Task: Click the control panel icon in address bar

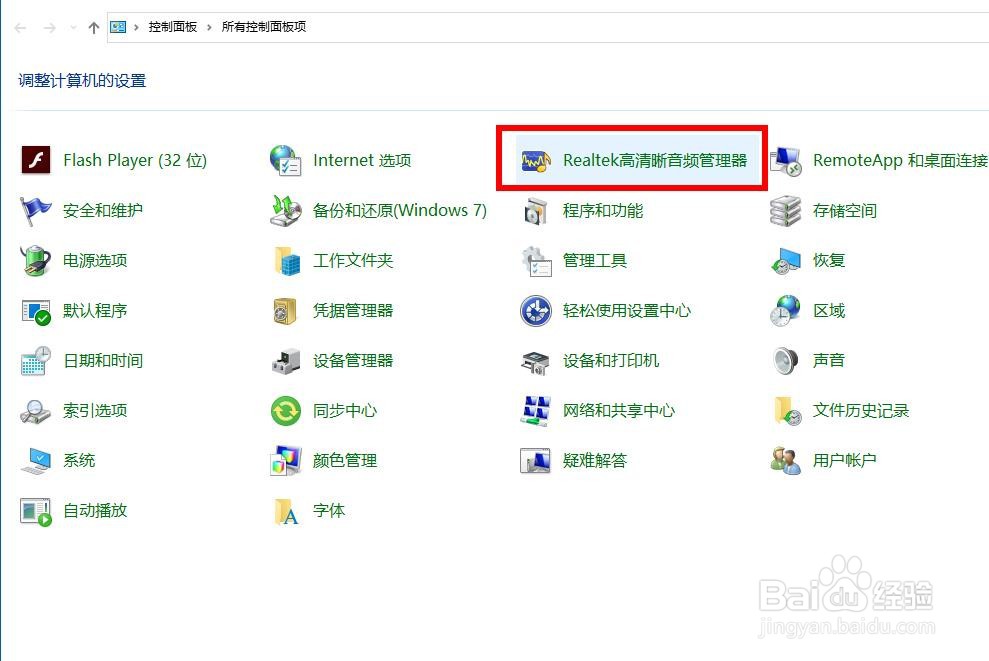Action: [x=118, y=27]
